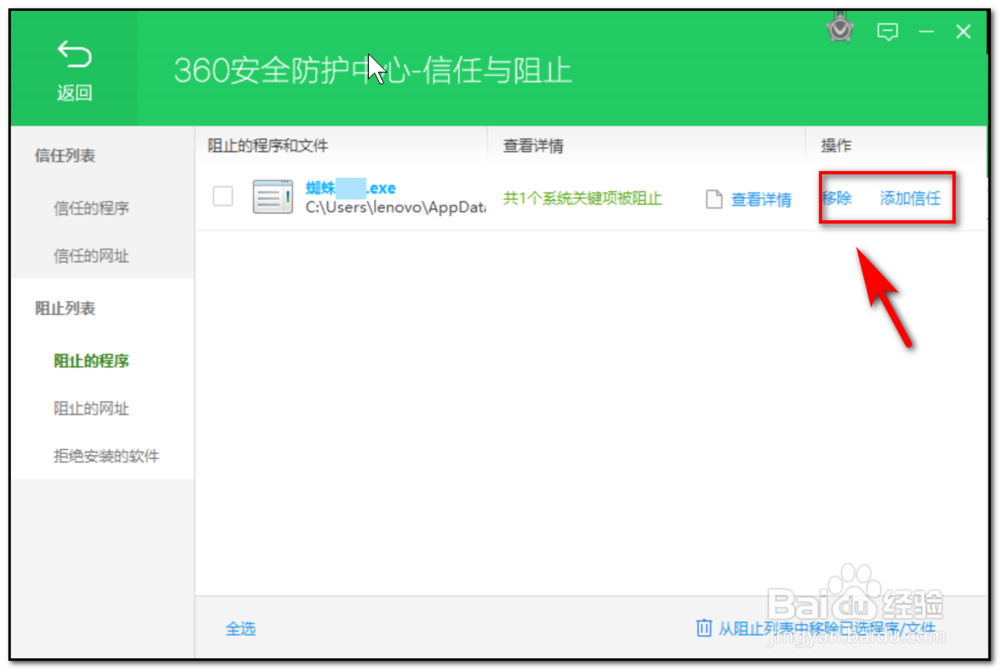This screenshot has height=670, width=1000.
Task: Click the 操作 column header
Action: (836, 146)
